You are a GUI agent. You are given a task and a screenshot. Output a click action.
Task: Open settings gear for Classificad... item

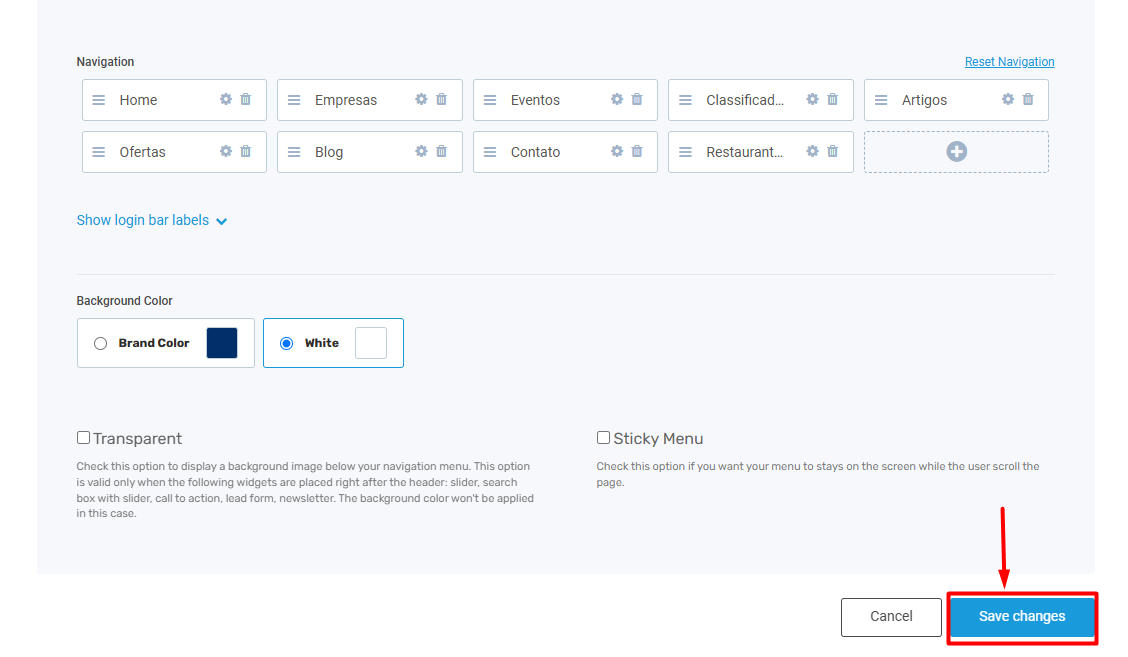coord(813,99)
